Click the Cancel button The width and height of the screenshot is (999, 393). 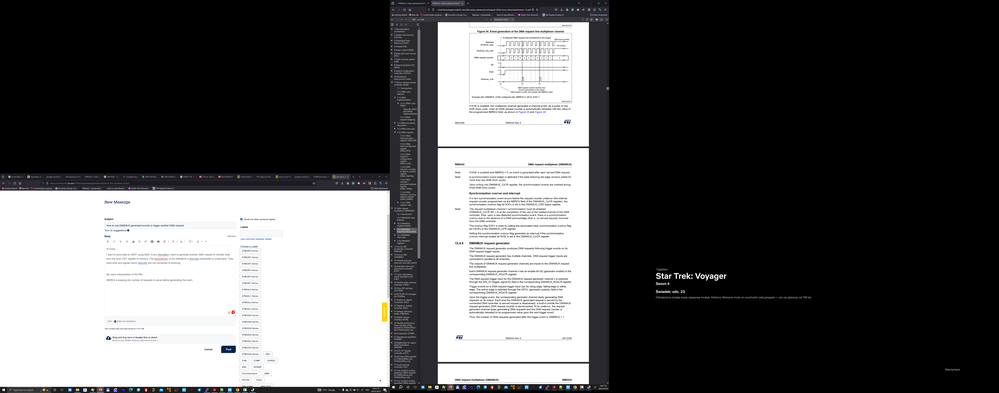click(x=208, y=349)
